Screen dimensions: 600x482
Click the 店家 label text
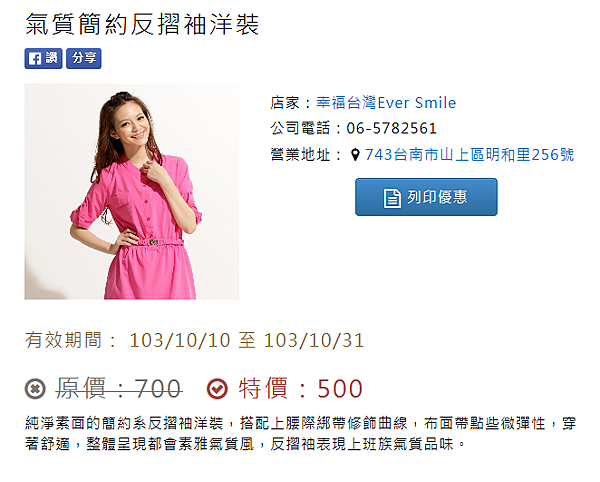(x=284, y=103)
